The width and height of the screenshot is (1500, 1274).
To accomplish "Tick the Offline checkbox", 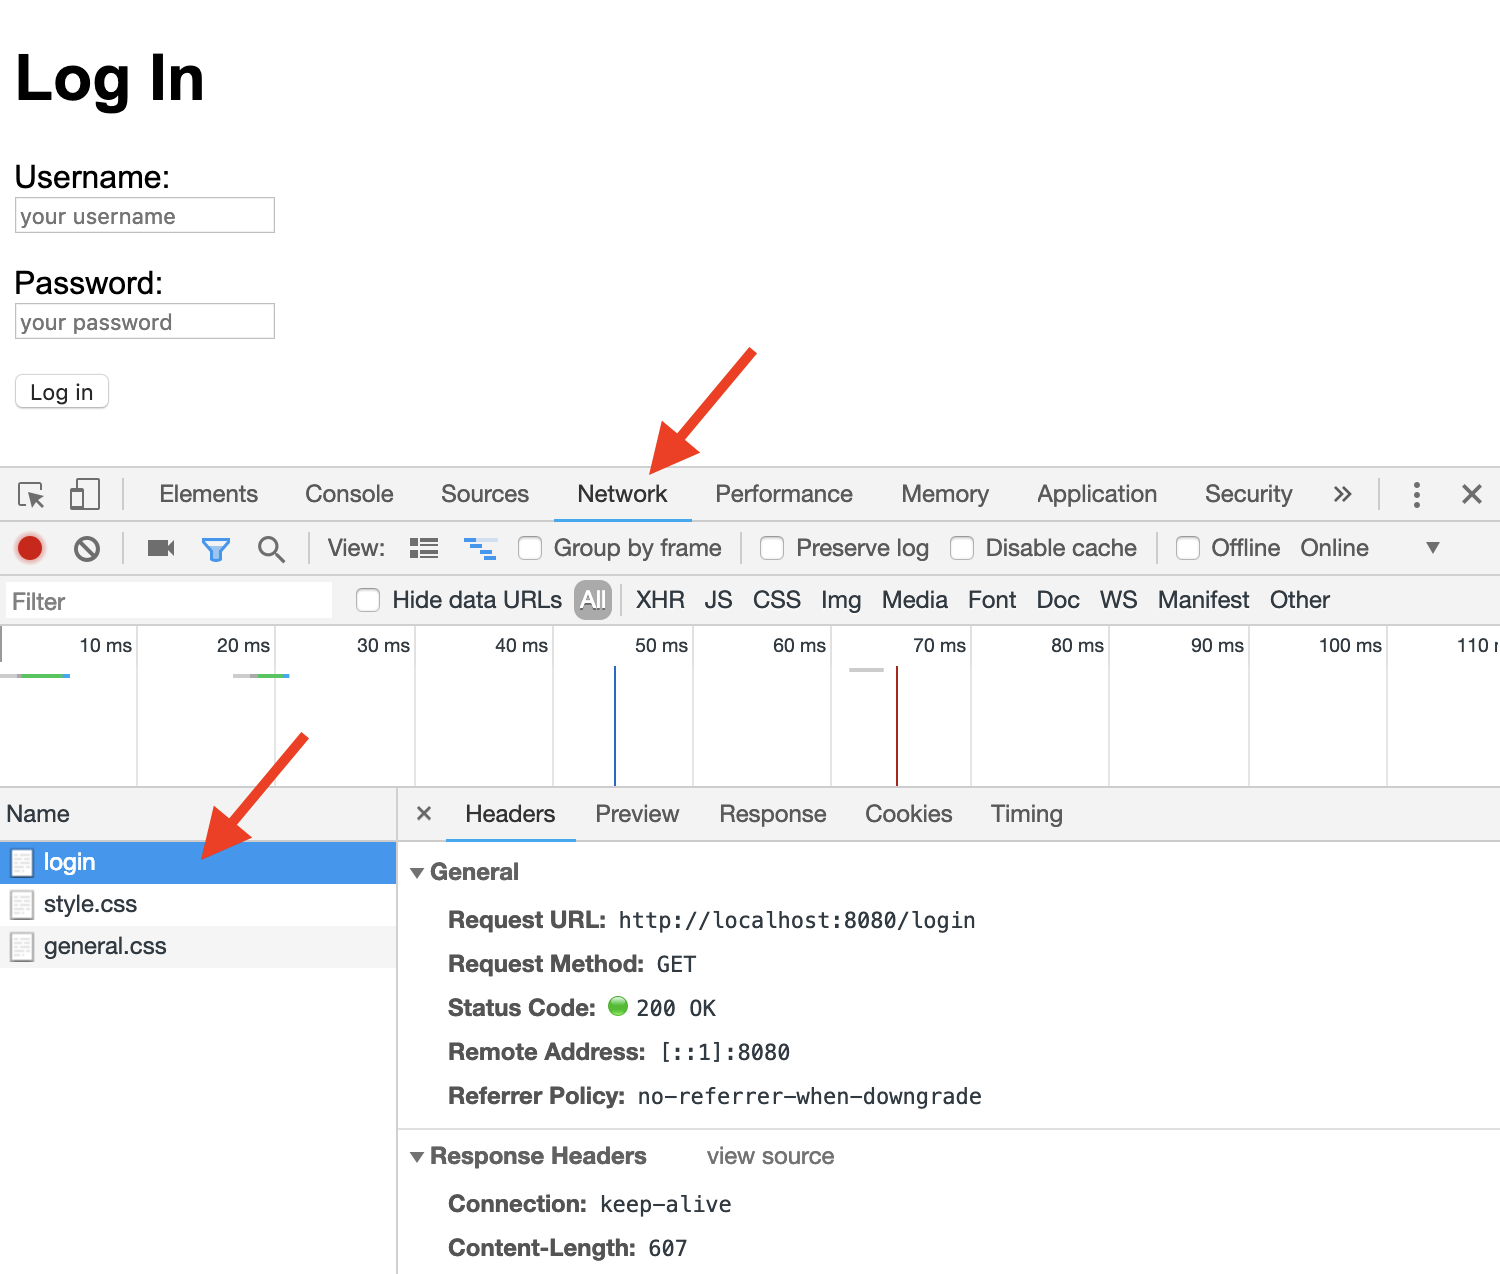I will (1188, 548).
